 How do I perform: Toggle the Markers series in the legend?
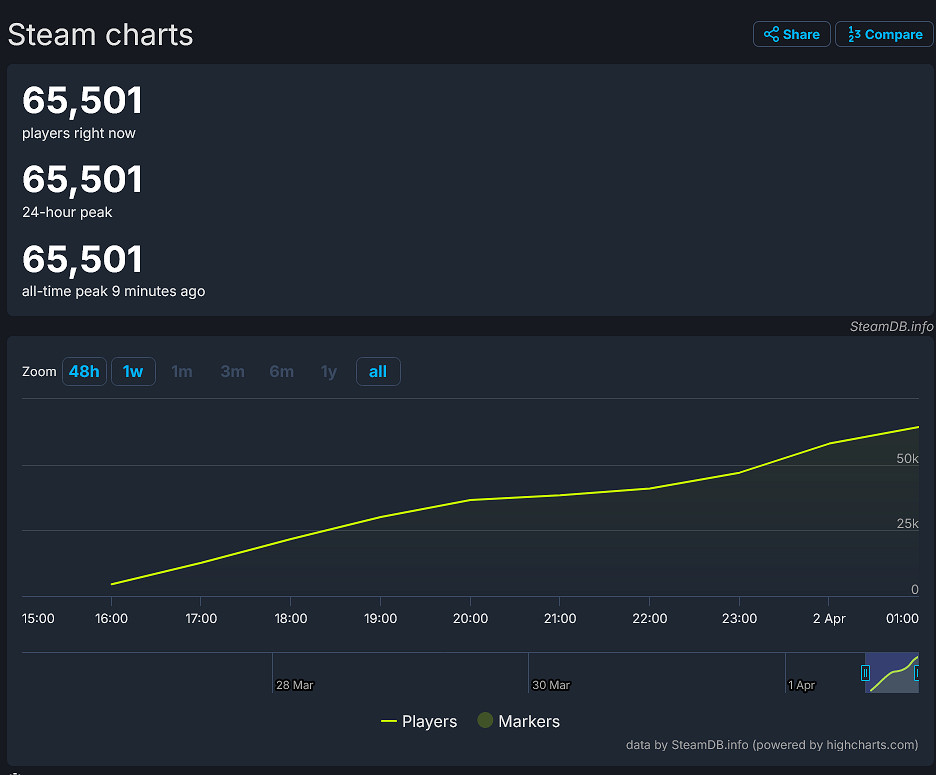518,721
